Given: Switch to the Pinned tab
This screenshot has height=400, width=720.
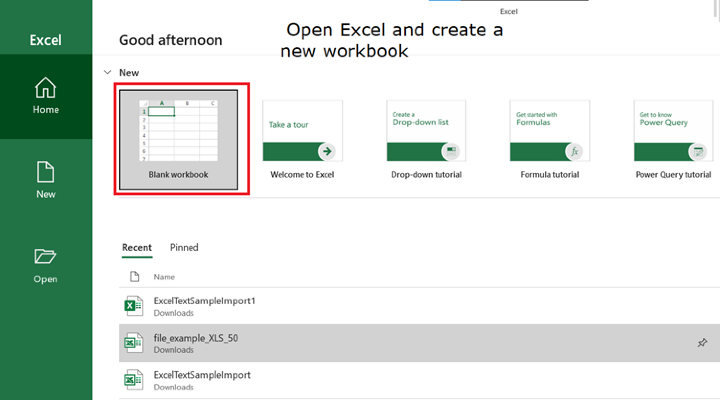Looking at the screenshot, I should (184, 248).
